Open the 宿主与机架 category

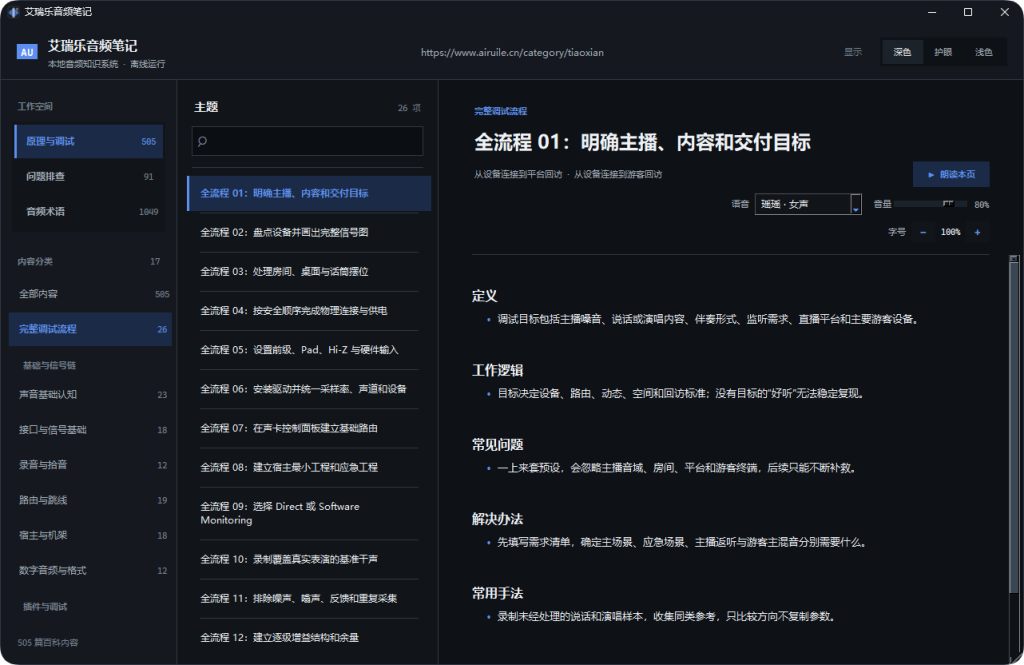[x=91, y=536]
